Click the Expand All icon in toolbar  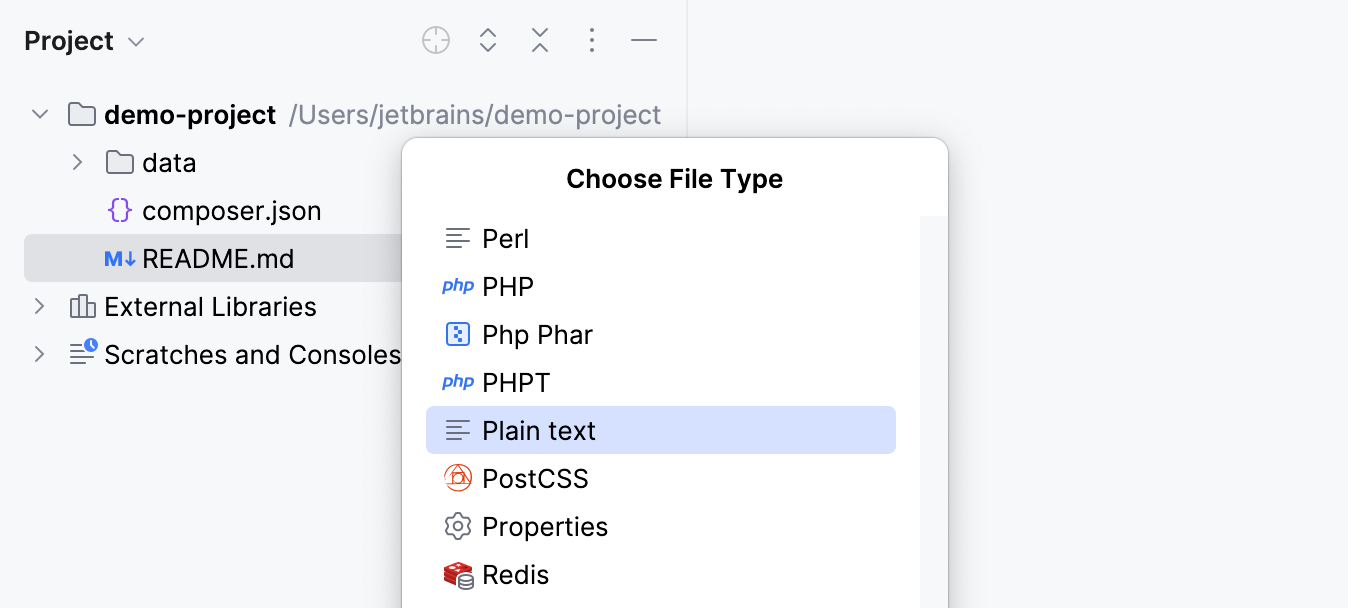coord(487,40)
